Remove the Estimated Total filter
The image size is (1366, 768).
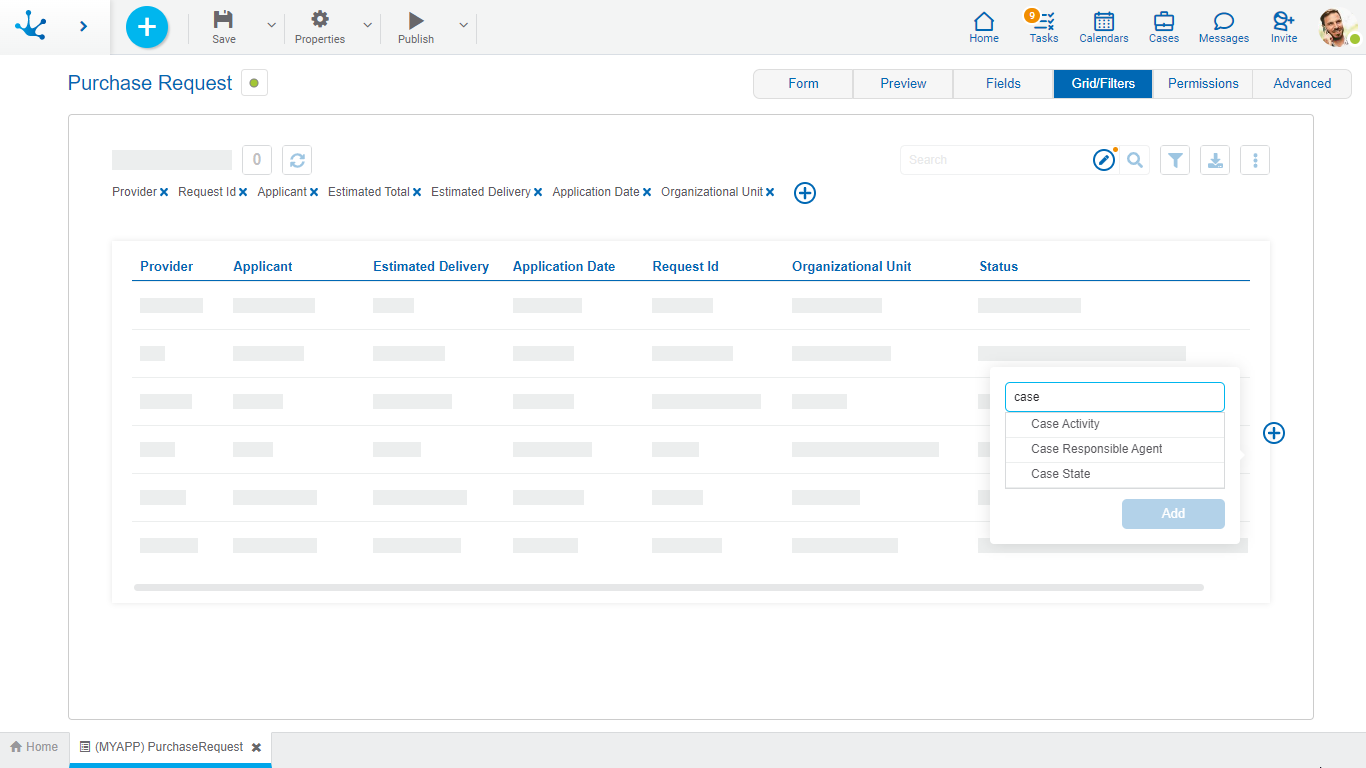pyautogui.click(x=417, y=192)
